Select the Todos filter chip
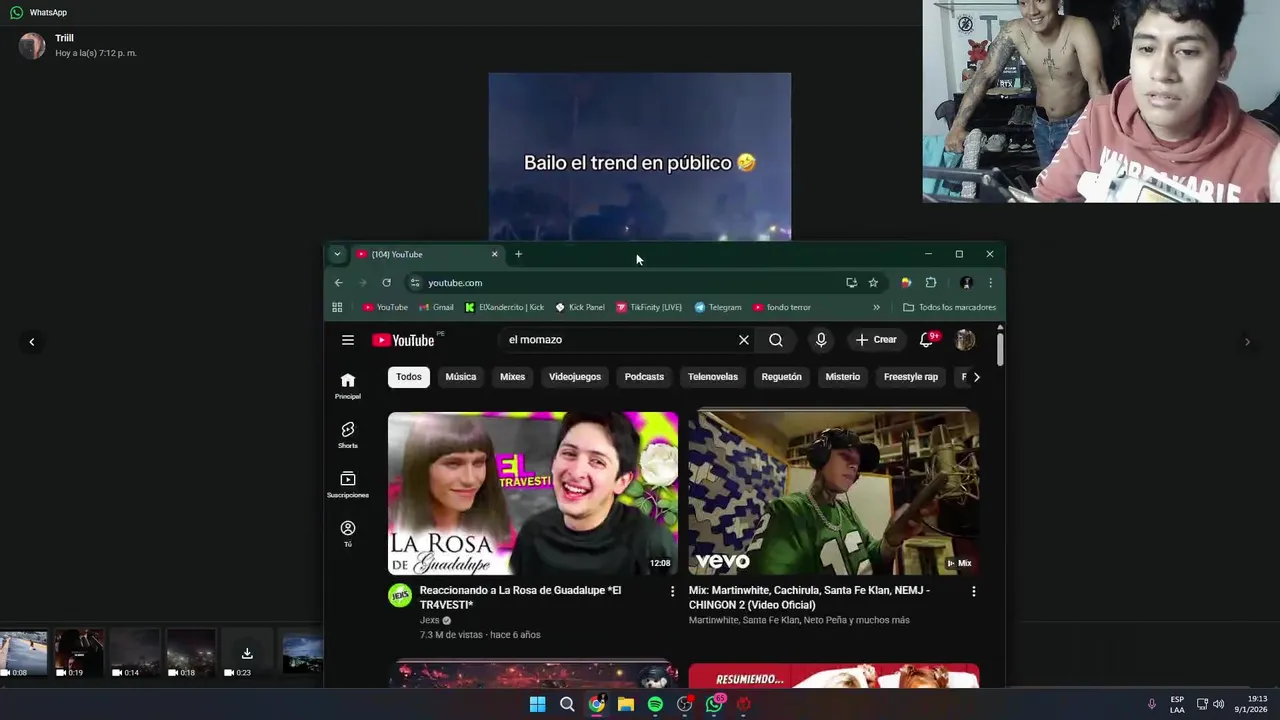This screenshot has width=1280, height=720. 409,377
